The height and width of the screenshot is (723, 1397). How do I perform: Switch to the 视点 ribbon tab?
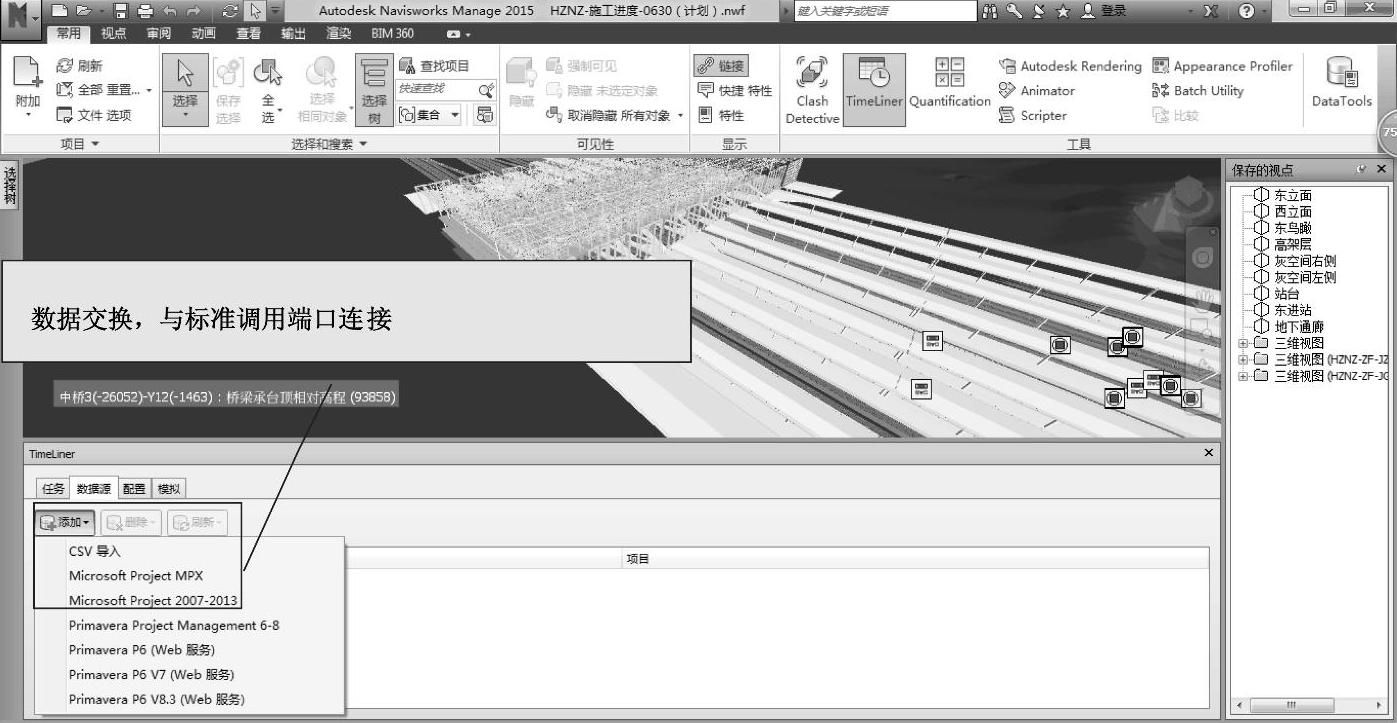113,33
